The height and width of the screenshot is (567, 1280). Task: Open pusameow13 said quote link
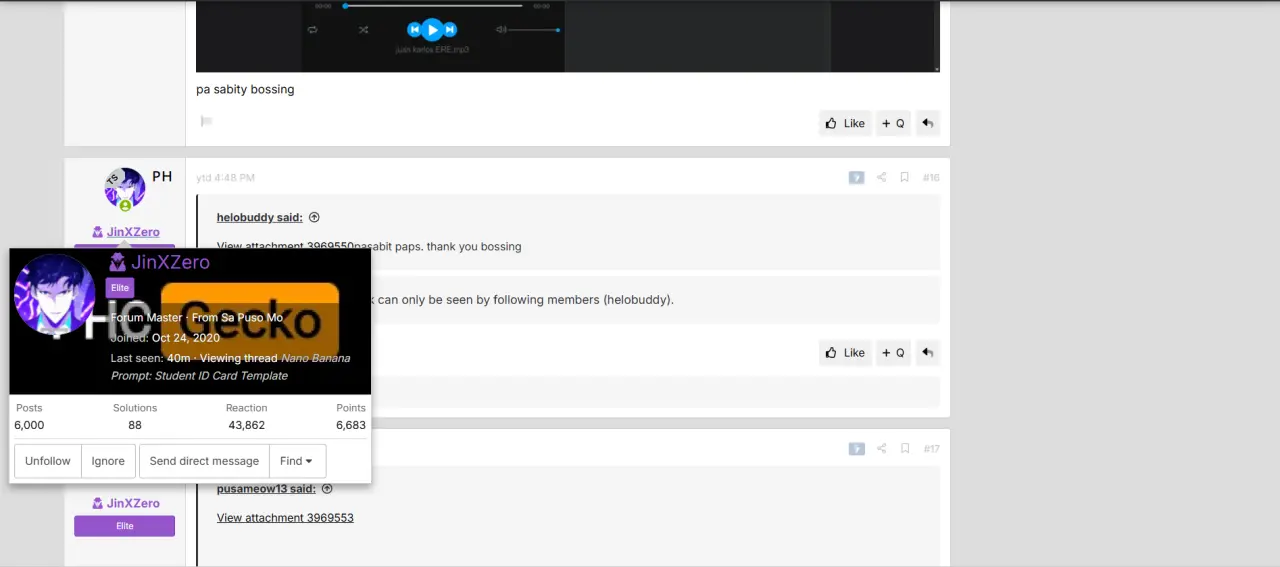coord(266,489)
